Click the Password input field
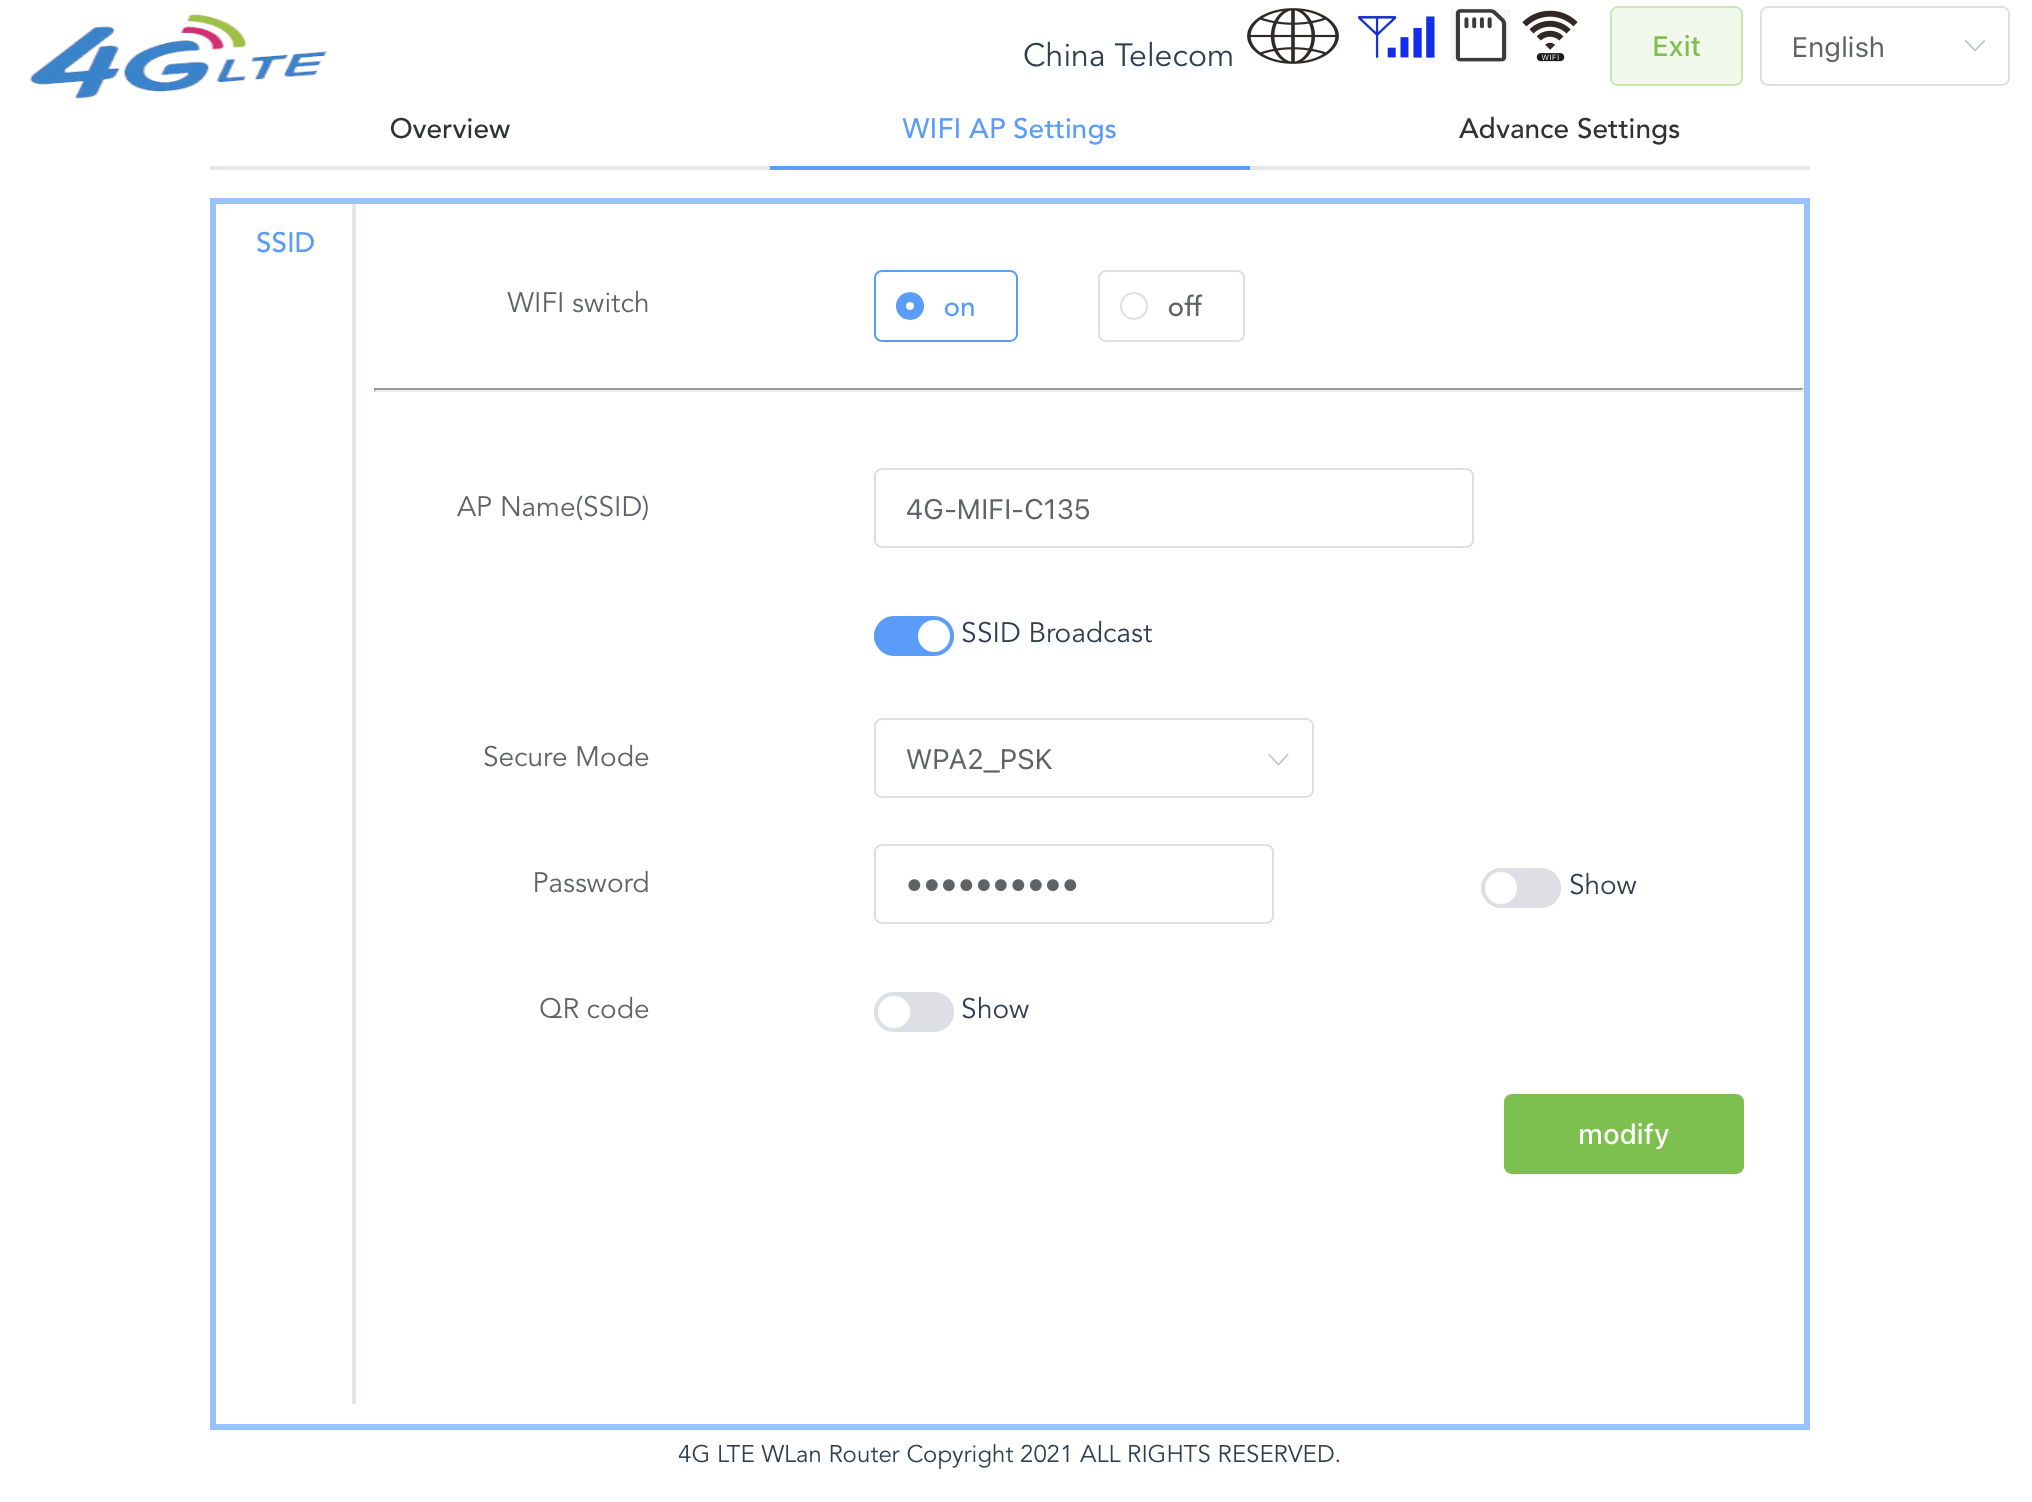Viewport: 2032px width, 1502px height. (1072, 884)
